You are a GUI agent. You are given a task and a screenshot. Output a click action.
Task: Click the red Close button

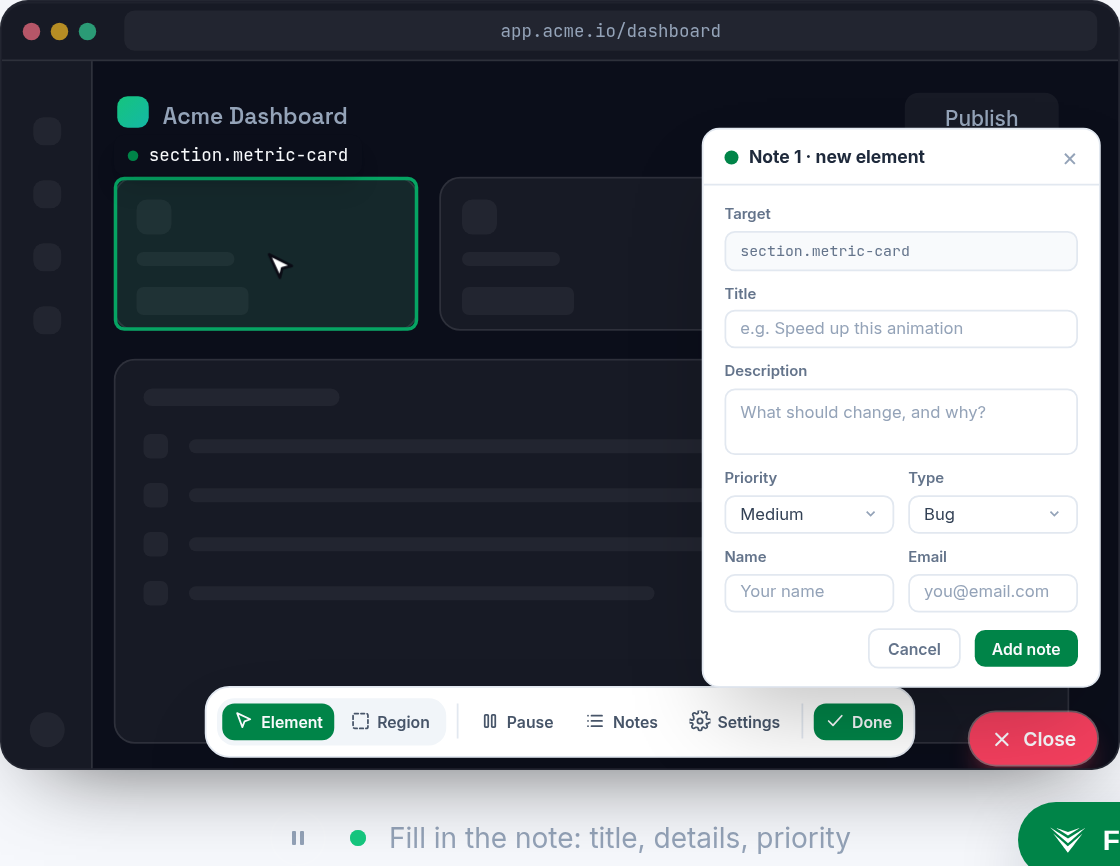click(x=1033, y=739)
